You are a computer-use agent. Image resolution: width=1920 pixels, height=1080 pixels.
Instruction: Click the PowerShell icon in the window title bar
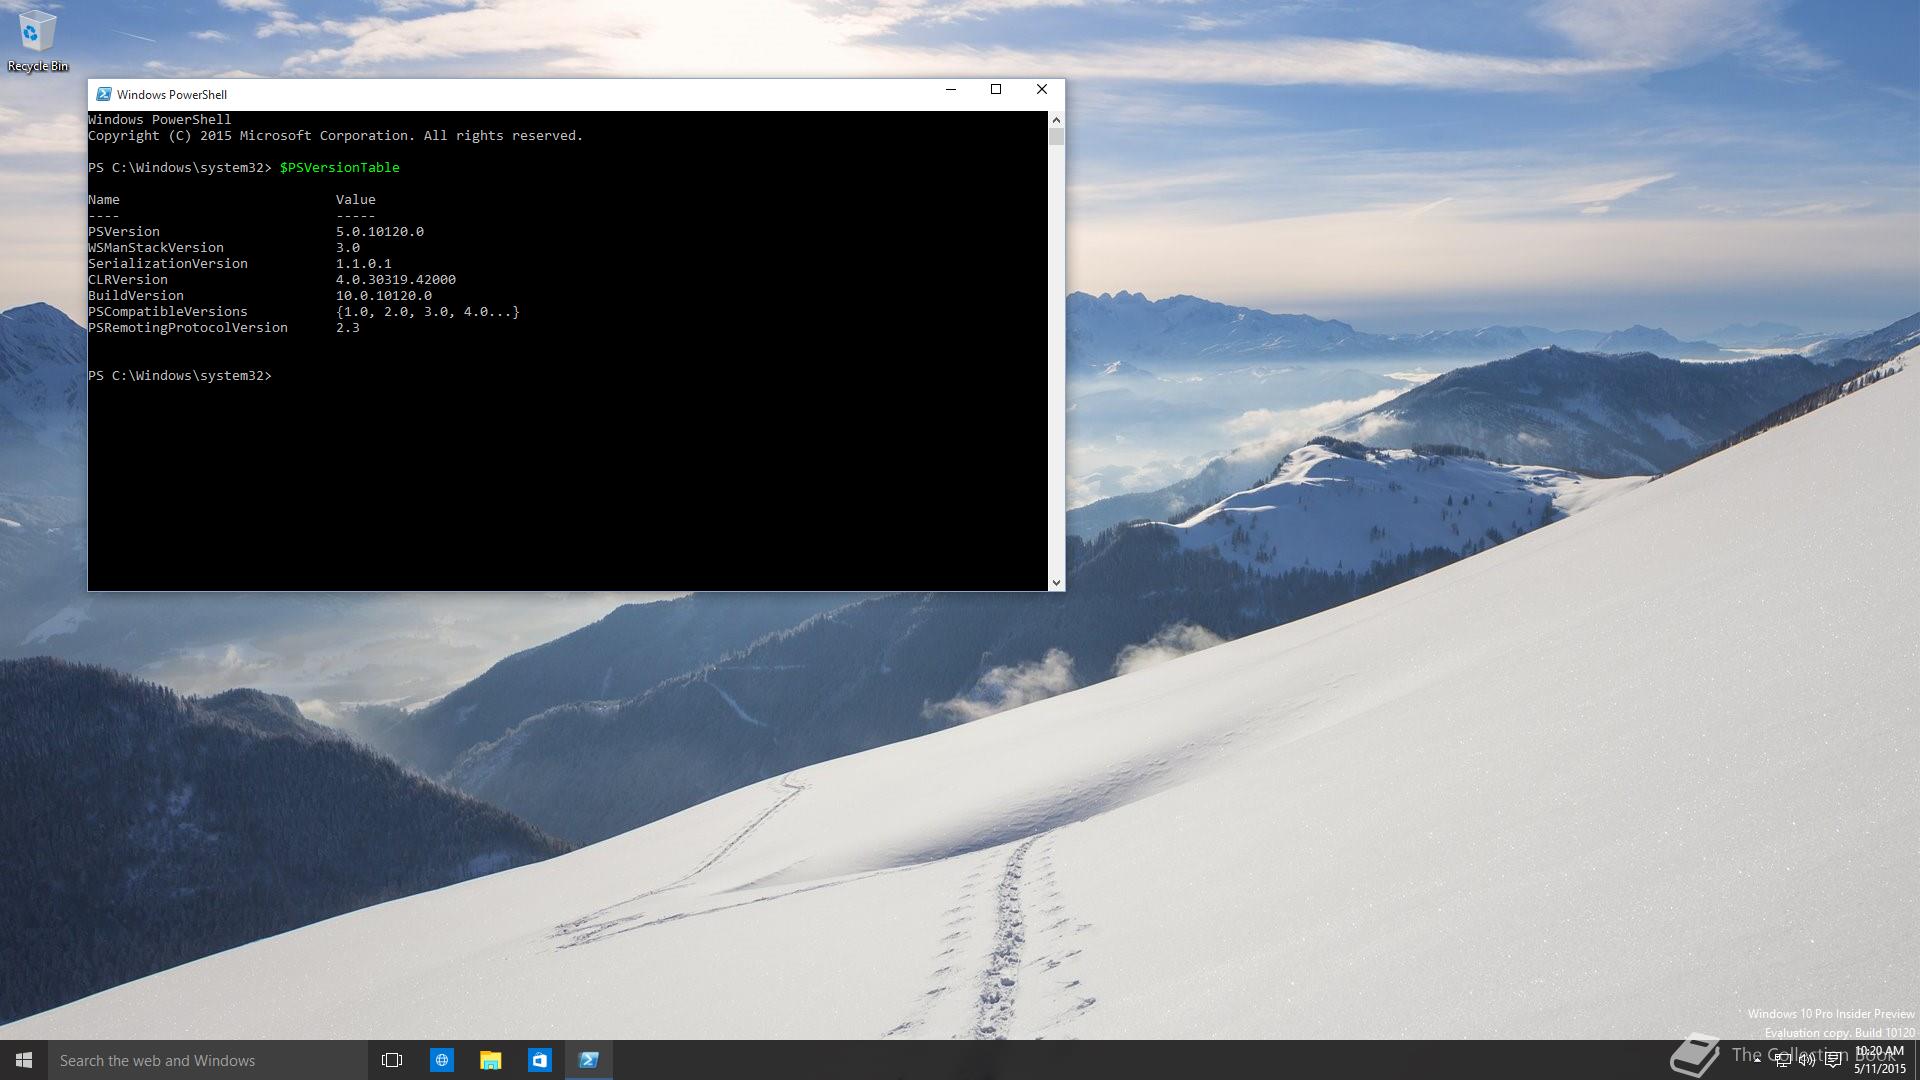click(103, 94)
